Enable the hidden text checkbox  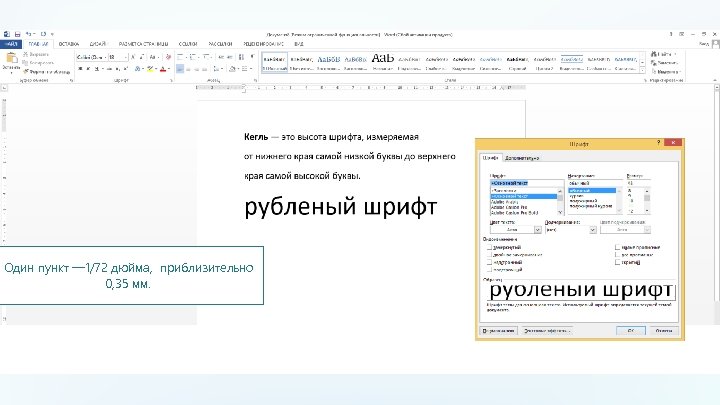[617, 262]
